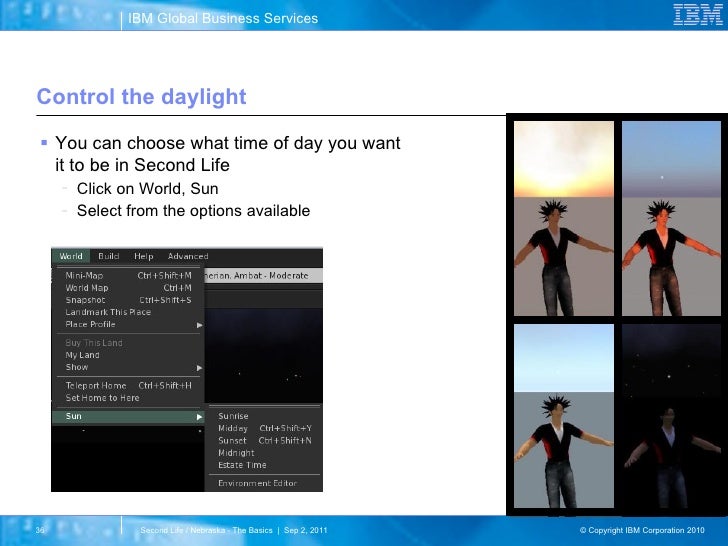The width and height of the screenshot is (728, 546).
Task: Choose Set Home to Here
Action: coord(128,398)
